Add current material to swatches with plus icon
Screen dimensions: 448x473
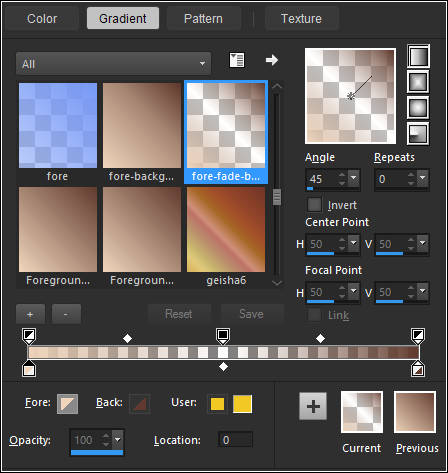tap(313, 406)
